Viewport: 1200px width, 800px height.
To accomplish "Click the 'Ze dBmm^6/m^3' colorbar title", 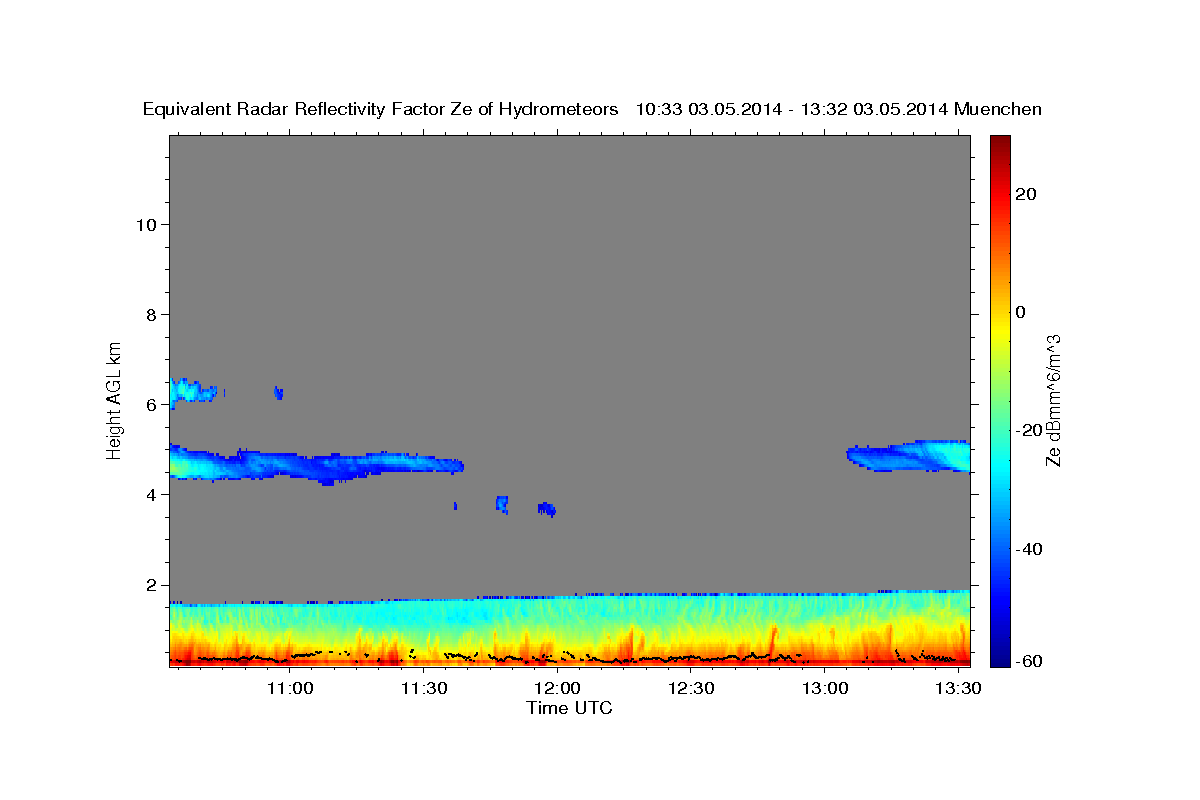I will point(1053,400).
